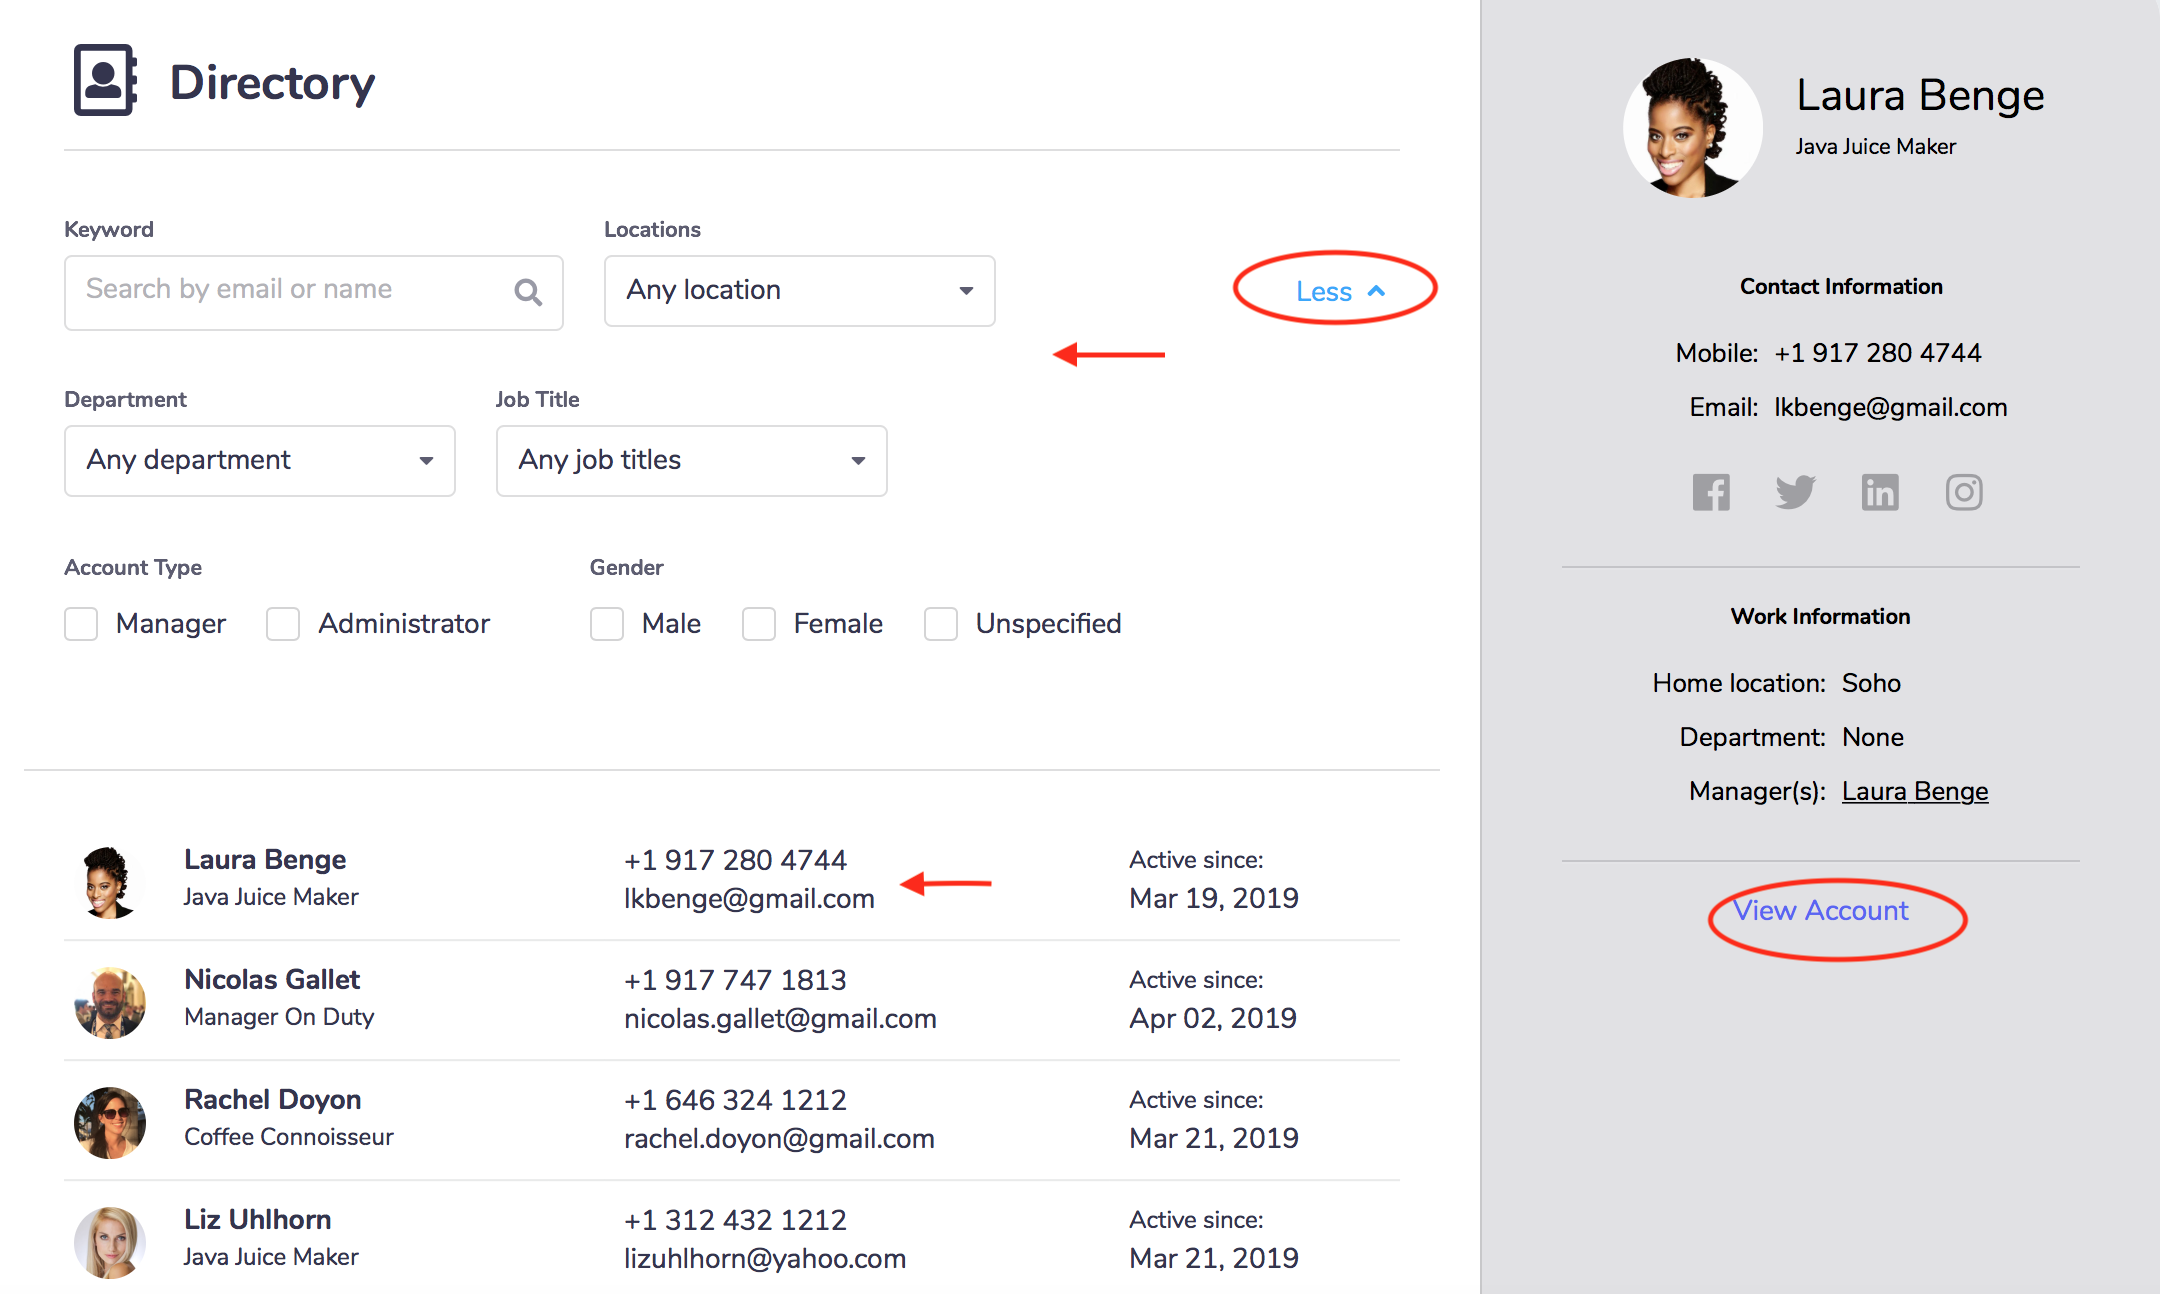
Task: Open the Twitter profile icon
Action: coord(1795,492)
